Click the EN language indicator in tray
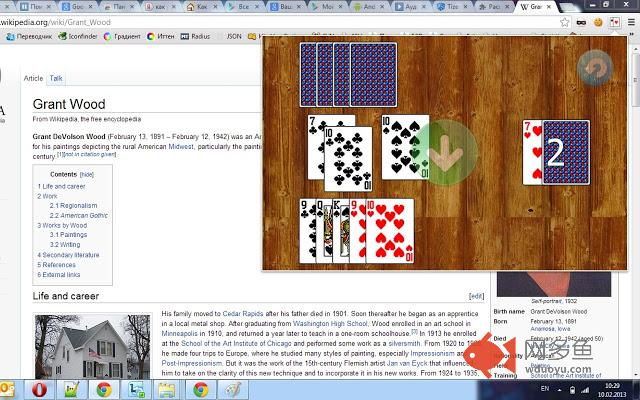Viewport: 640px width, 400px height. [545, 389]
